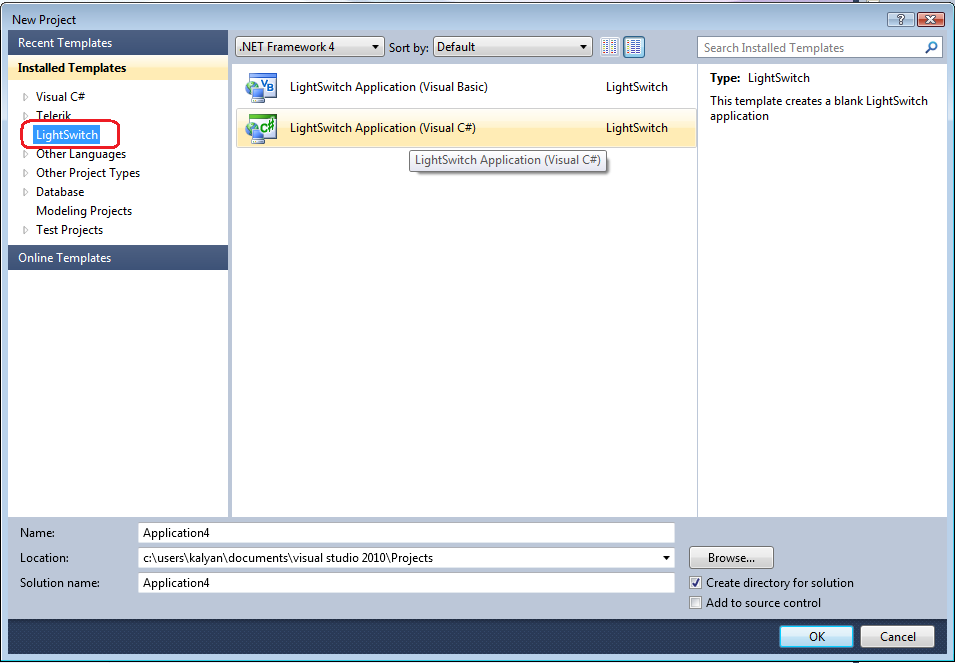Close the New Project dialog
The height and width of the screenshot is (663, 955).
point(931,19)
